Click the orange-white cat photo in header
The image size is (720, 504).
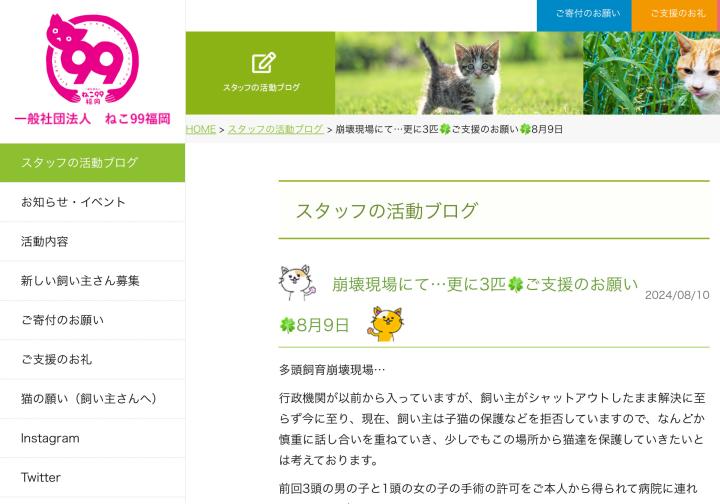(x=652, y=73)
